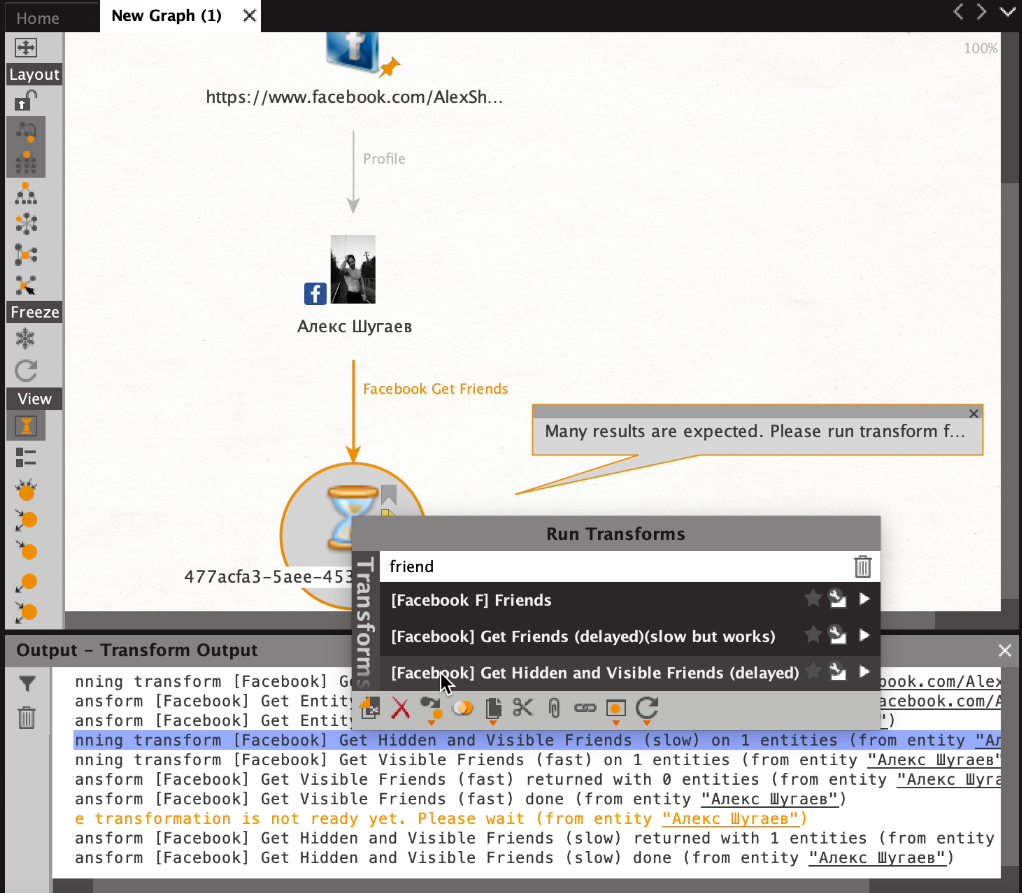The height and width of the screenshot is (893, 1022).
Task: Open Алекс Шугаев link in 'Hidden and Visible Friends (slow) done' line
Action: tap(877, 858)
